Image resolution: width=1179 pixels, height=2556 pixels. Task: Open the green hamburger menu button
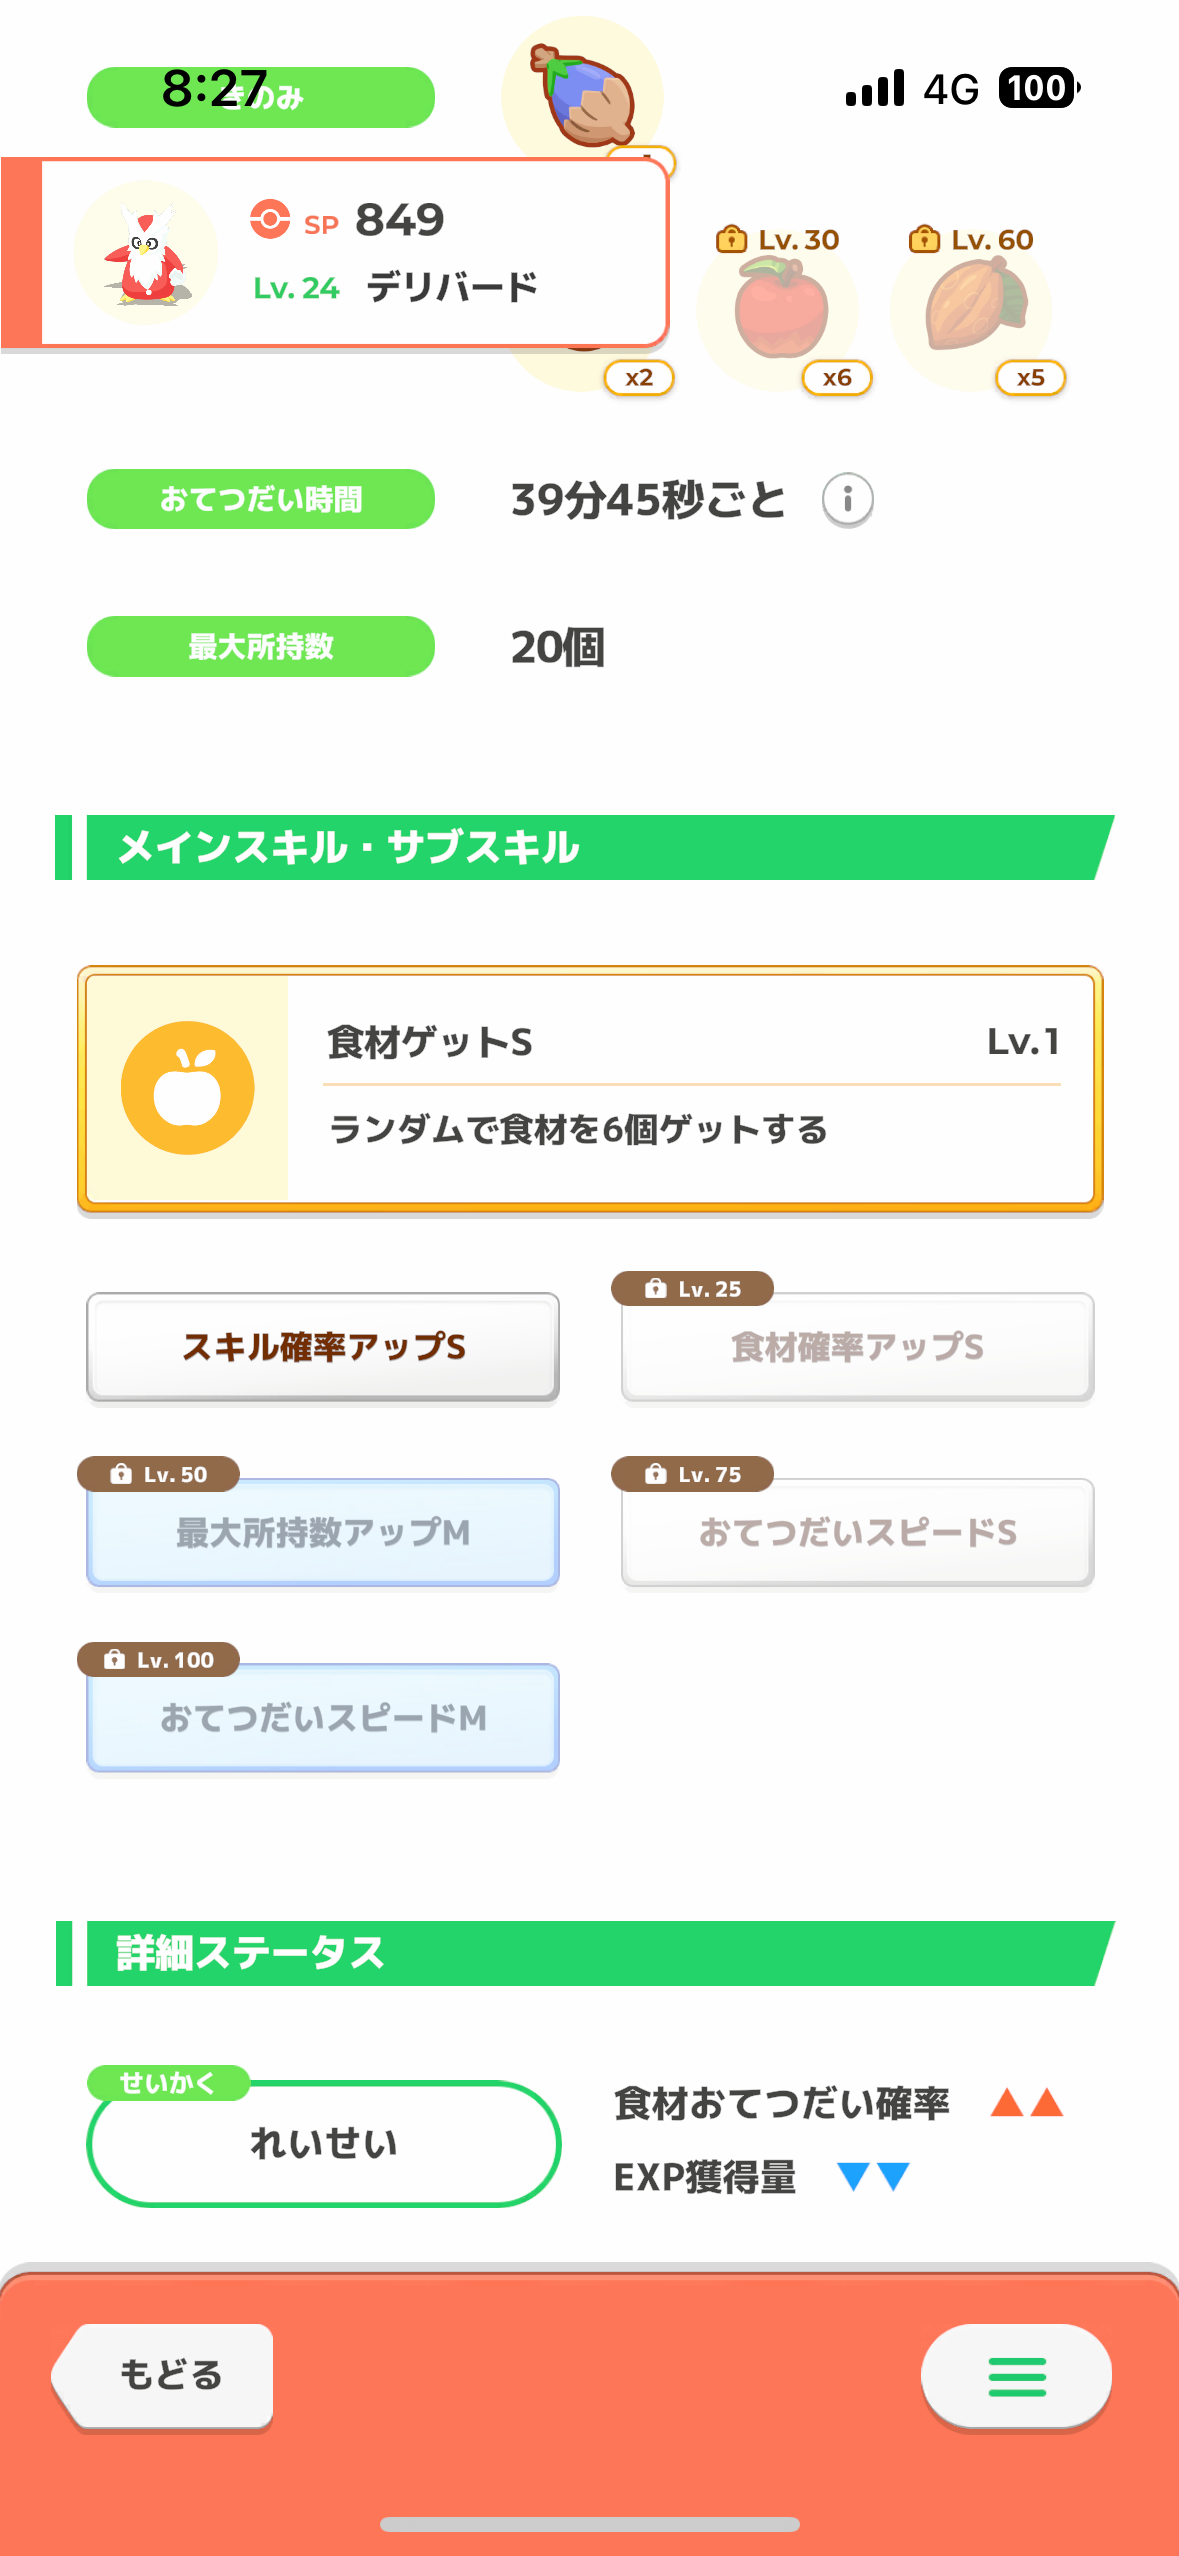[x=1015, y=2376]
